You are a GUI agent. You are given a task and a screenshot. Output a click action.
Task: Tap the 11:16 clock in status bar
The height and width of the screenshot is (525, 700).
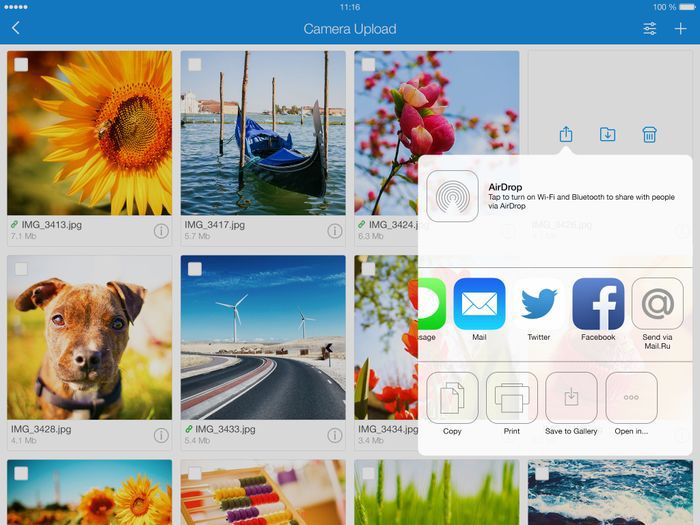(350, 7)
